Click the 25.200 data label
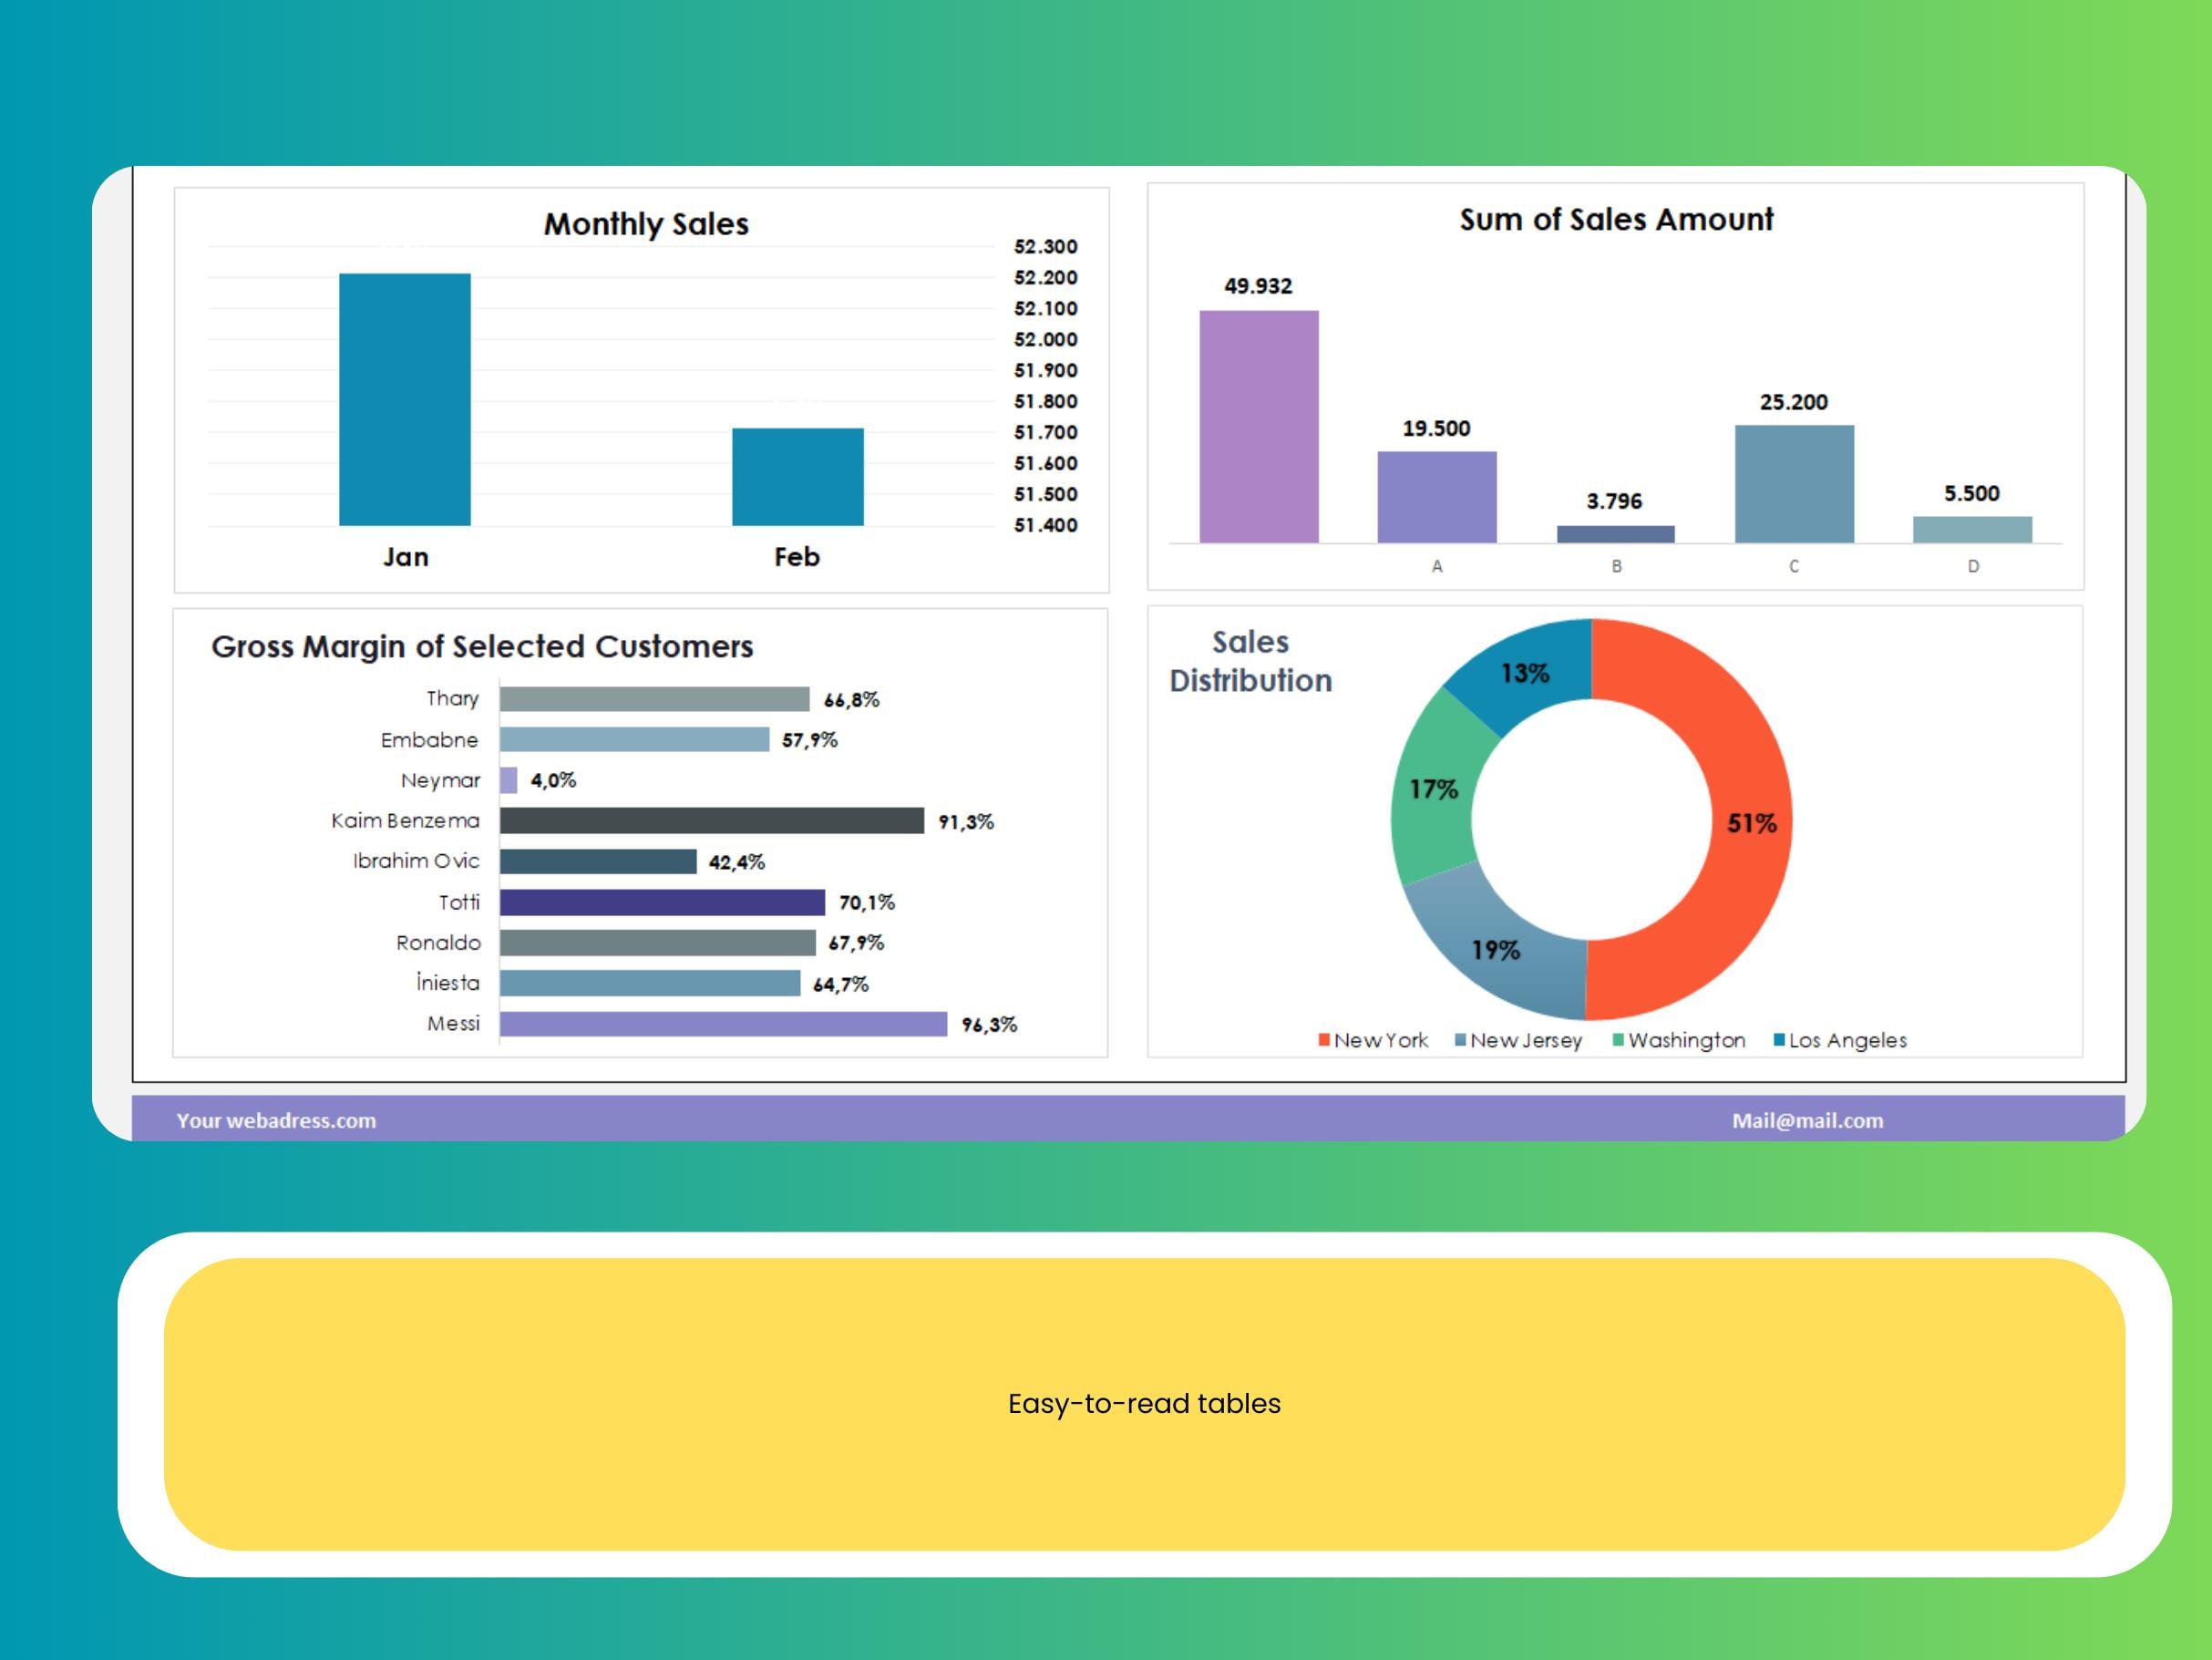Image resolution: width=2212 pixels, height=1660 pixels. [1794, 402]
